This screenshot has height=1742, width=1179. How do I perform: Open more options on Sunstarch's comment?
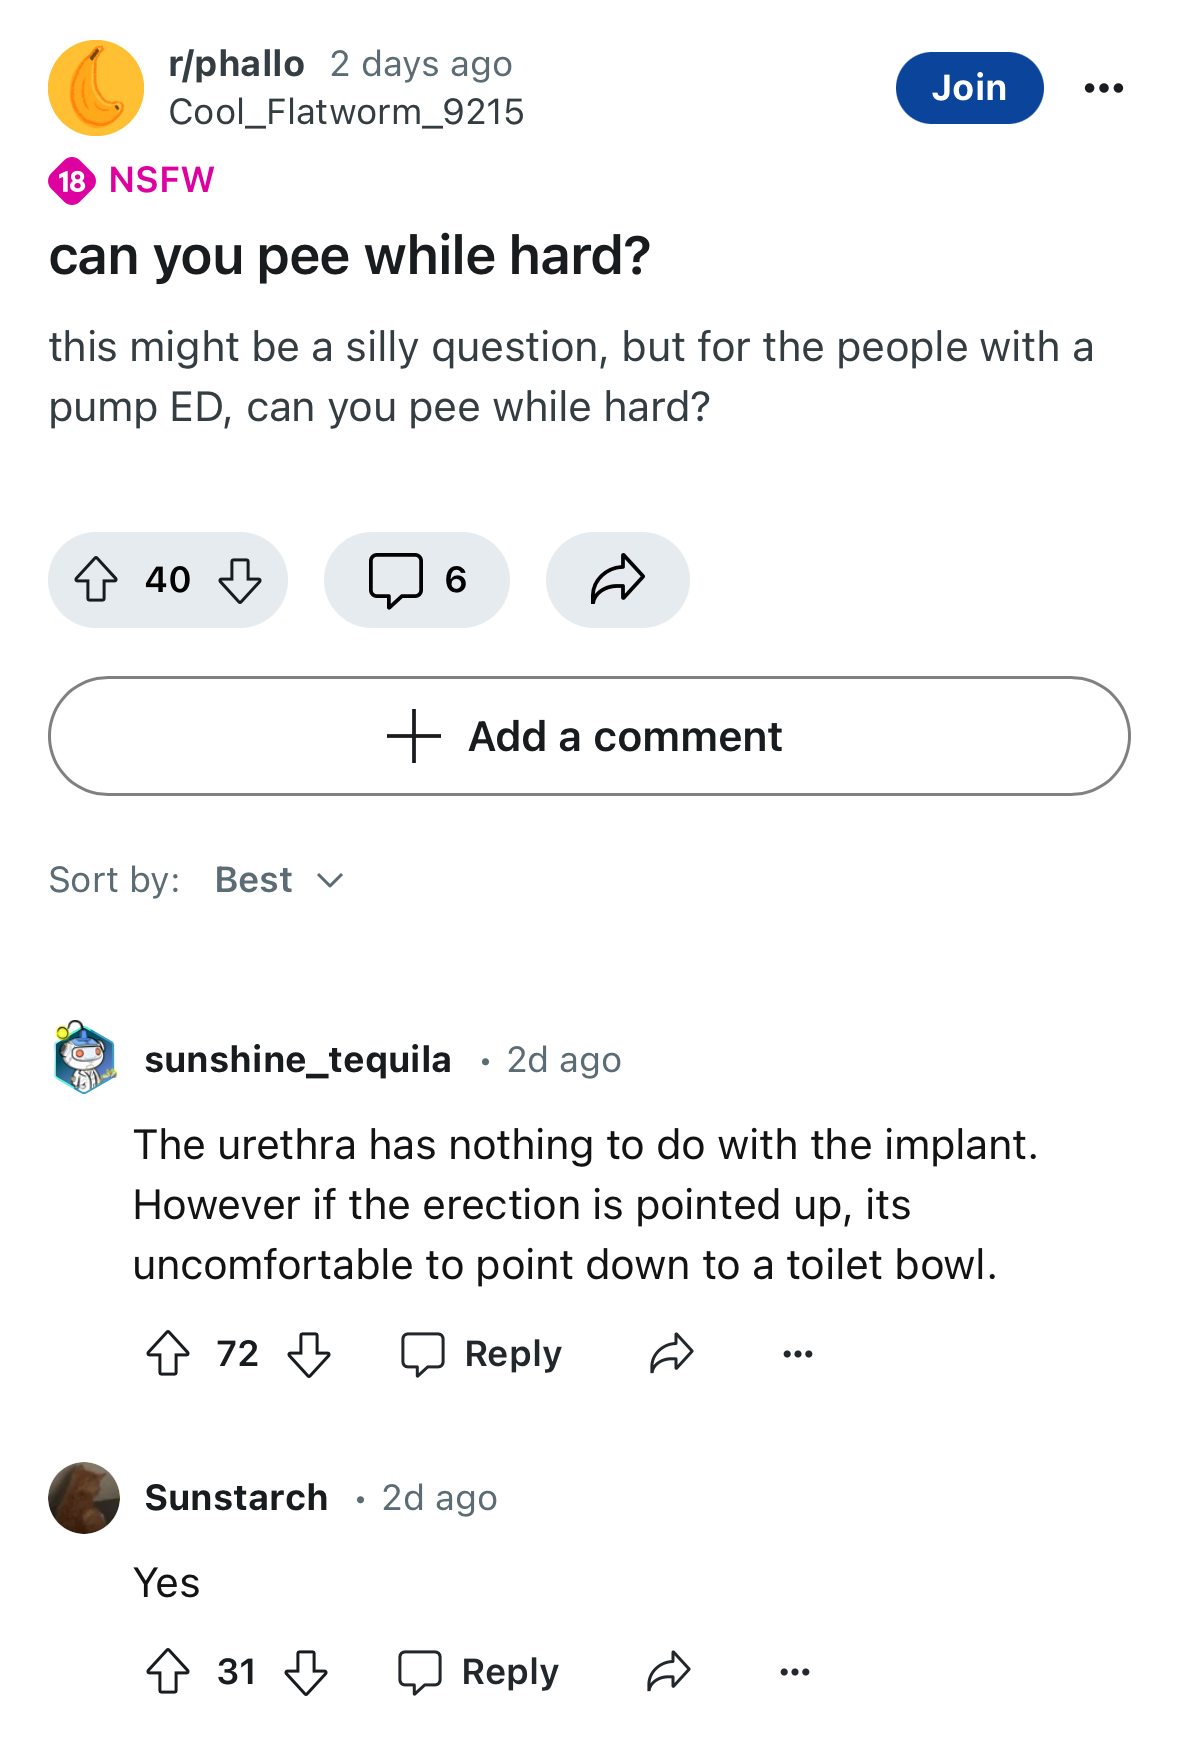coord(795,1671)
